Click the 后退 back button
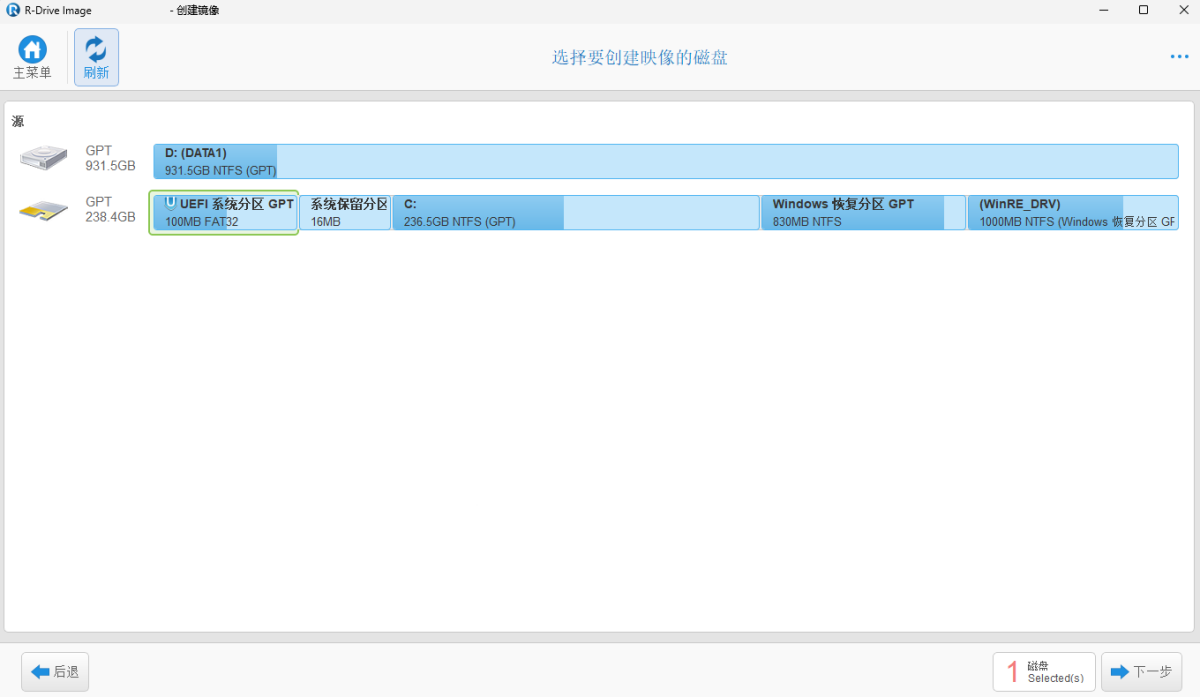The width and height of the screenshot is (1200, 697). (x=55, y=672)
